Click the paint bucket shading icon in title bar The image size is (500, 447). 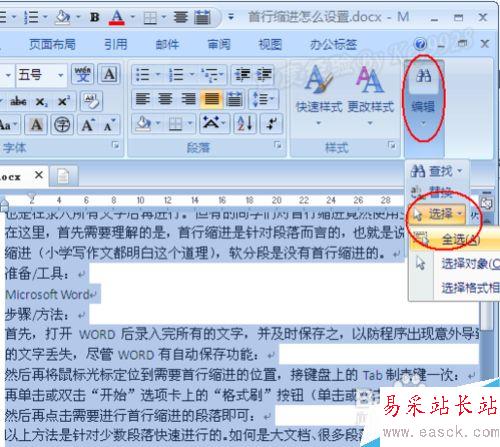click(63, 17)
